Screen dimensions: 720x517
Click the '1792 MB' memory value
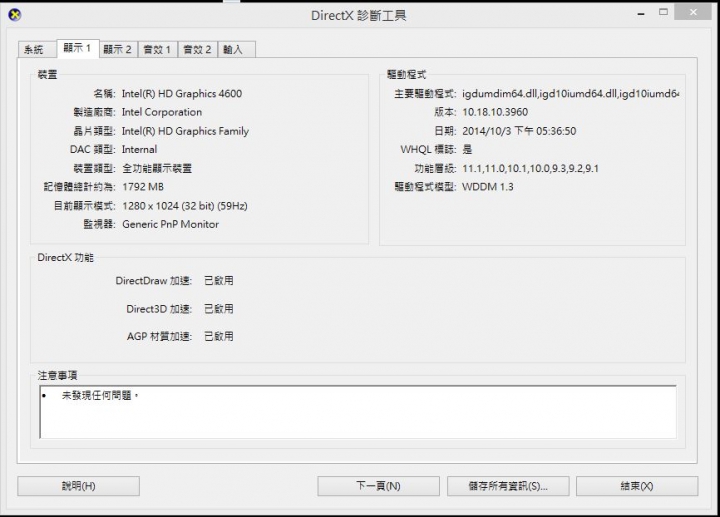pyautogui.click(x=143, y=187)
